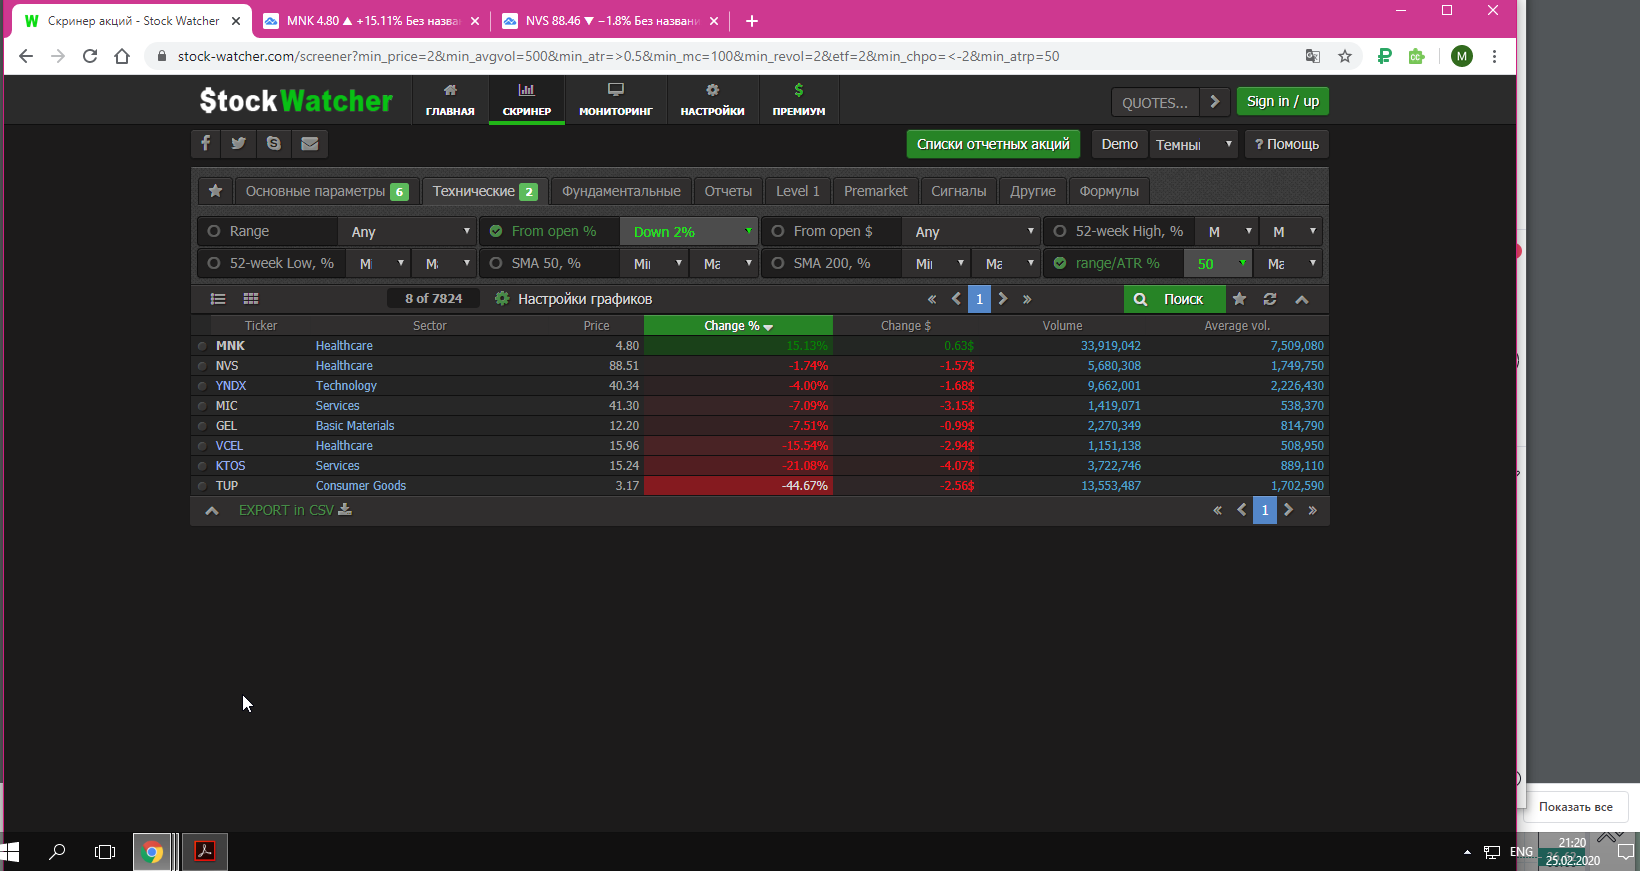Enable the SMA 50 % filter

point(496,263)
